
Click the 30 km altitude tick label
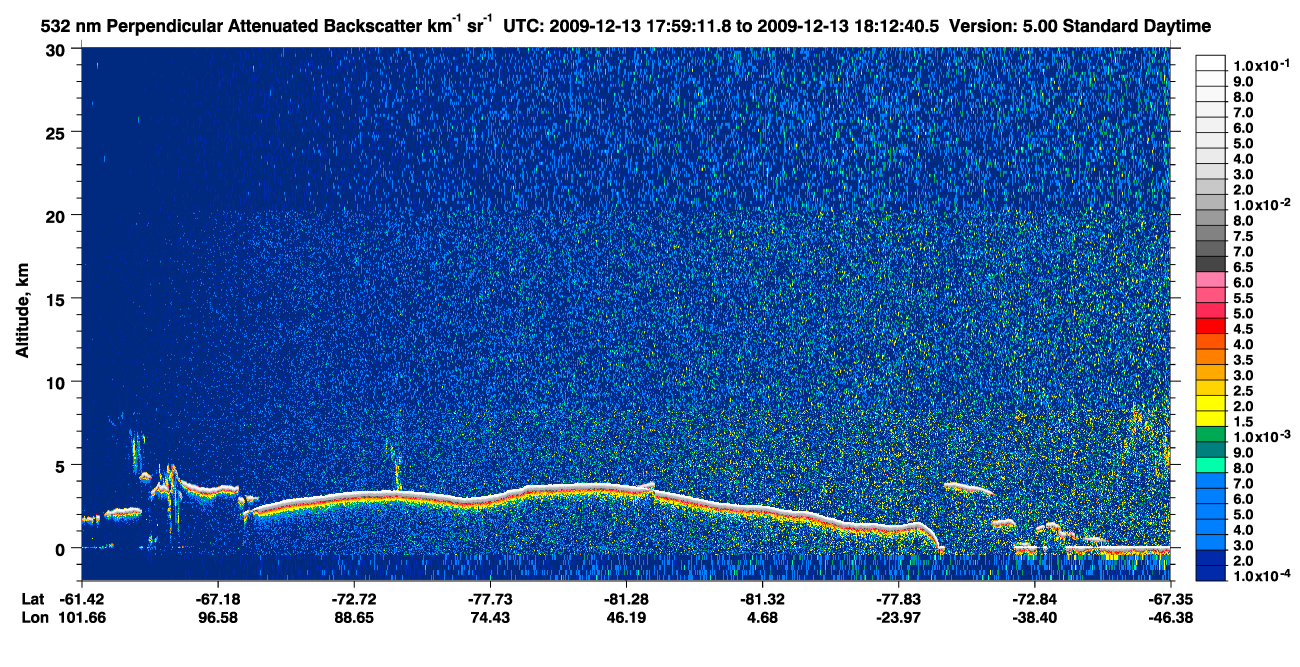point(58,49)
